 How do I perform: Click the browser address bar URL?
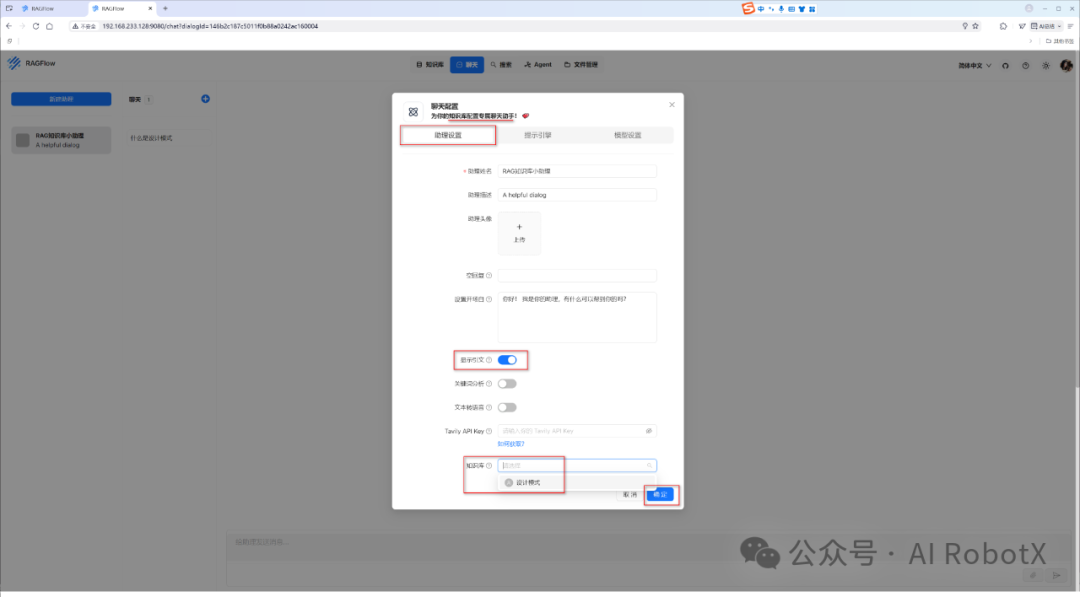click(210, 26)
